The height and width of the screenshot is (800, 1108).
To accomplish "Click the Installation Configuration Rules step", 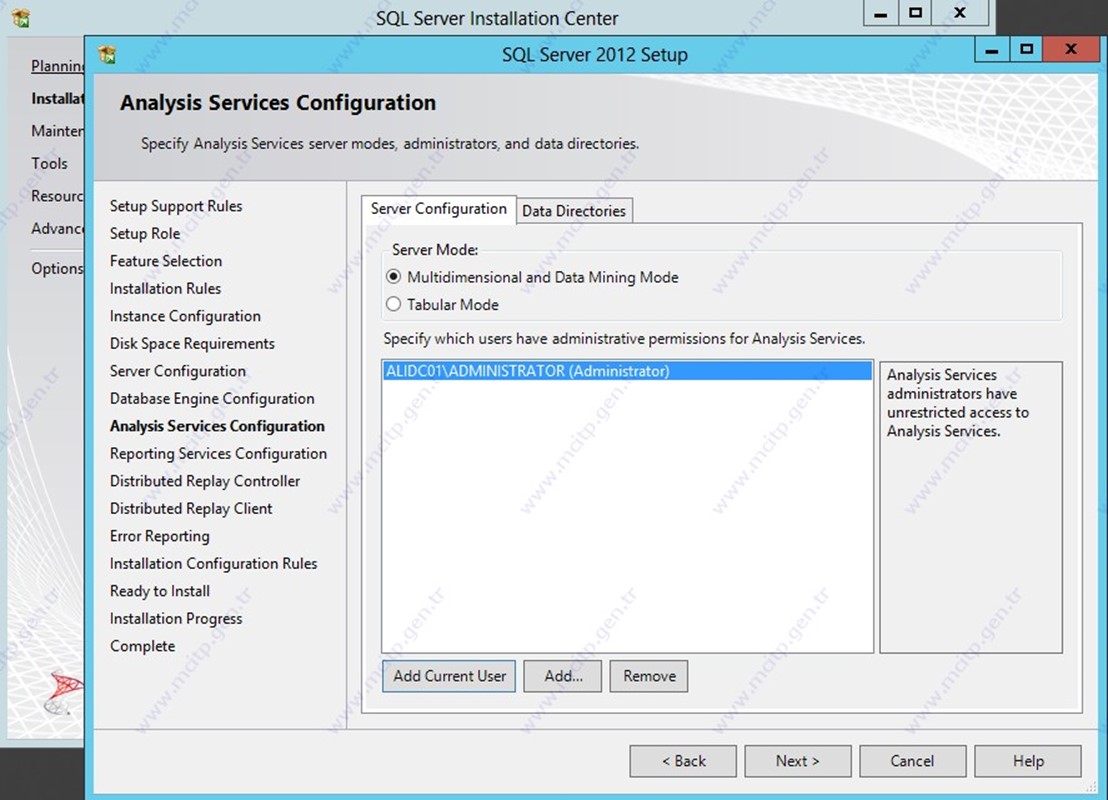I will pos(213,564).
